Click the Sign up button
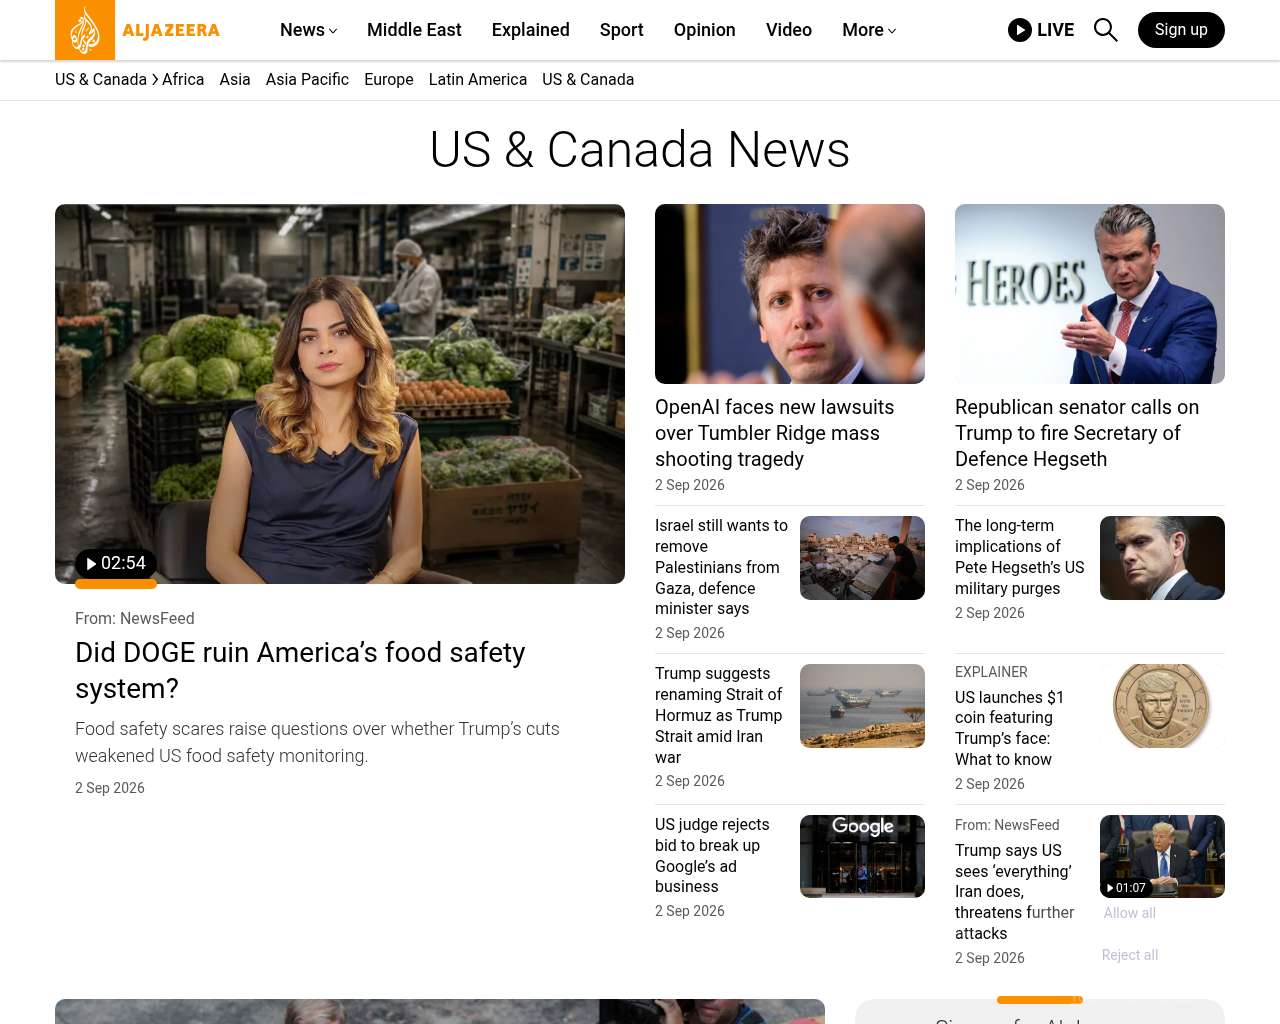This screenshot has width=1280, height=1024. [1181, 30]
